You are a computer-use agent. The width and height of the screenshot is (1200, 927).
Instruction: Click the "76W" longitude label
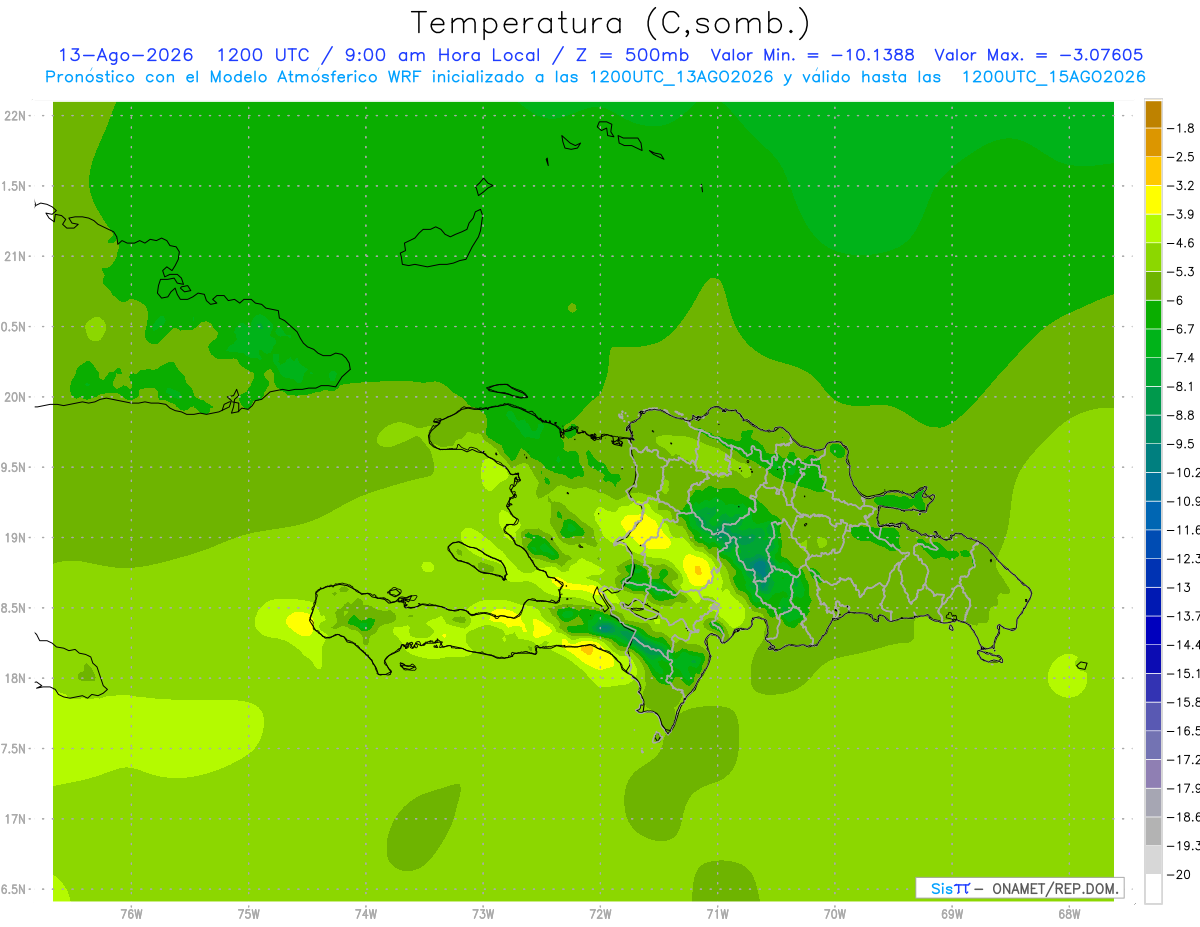click(x=131, y=914)
